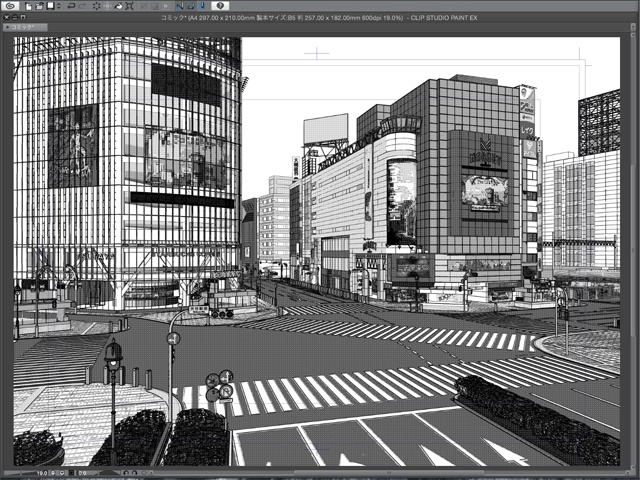640x480 pixels.
Task: Open the save options stepper arrows
Action: 59,6
